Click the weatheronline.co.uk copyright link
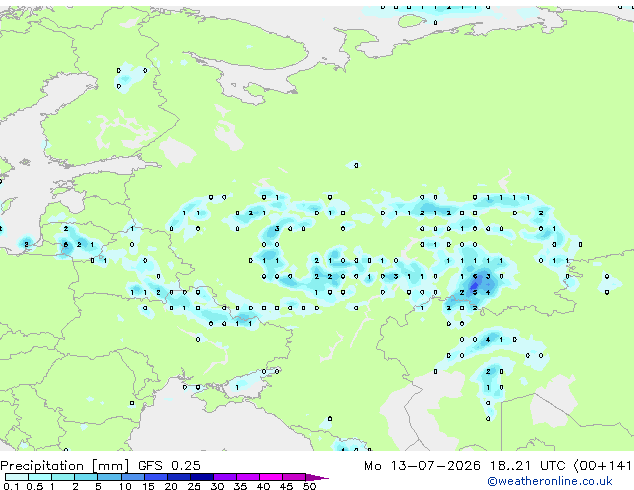Screen dimensions: 634x490 coord(549,482)
